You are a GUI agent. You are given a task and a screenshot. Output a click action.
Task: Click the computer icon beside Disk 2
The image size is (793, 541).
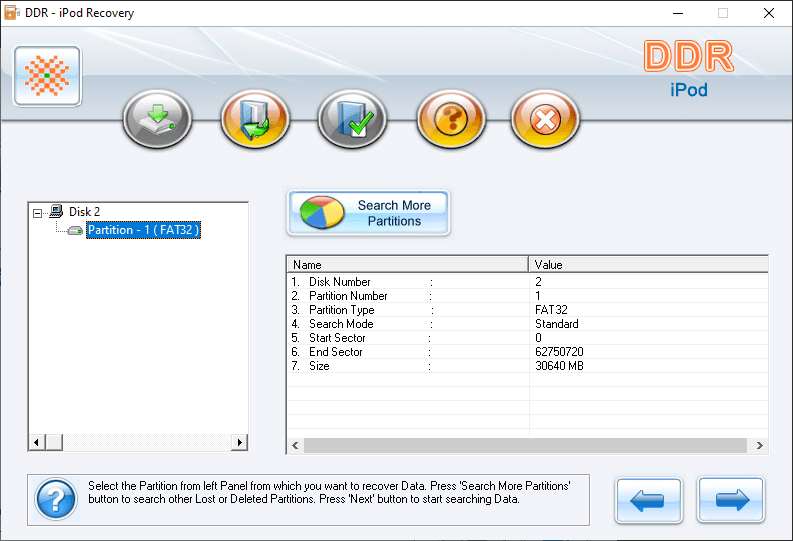(x=56, y=211)
